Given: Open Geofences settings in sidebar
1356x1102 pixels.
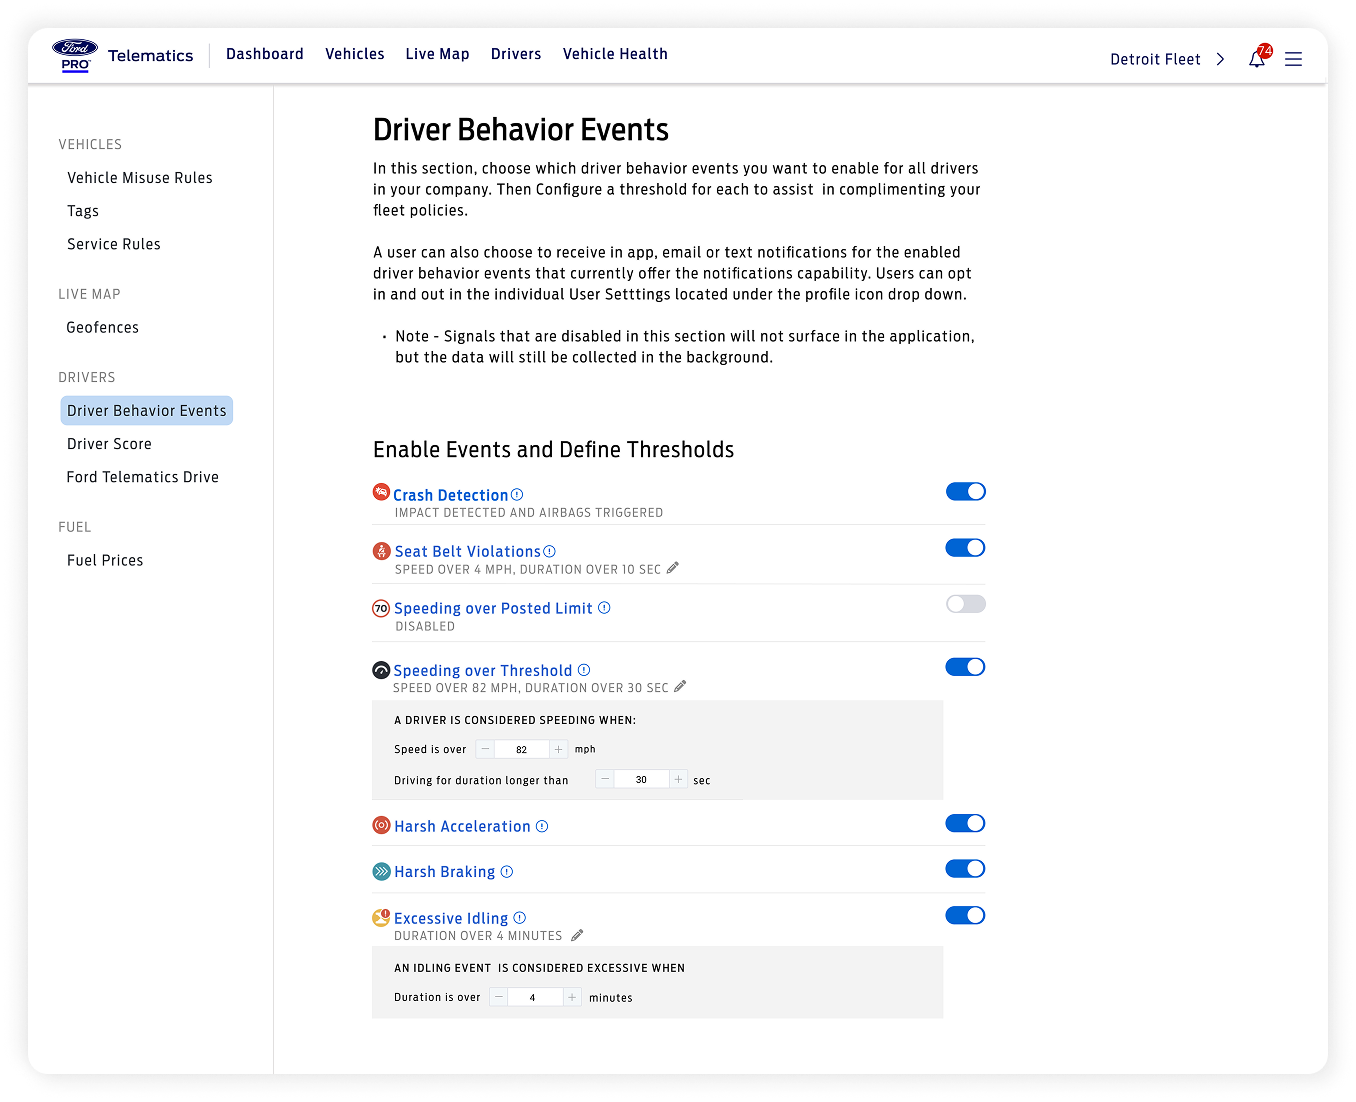Looking at the screenshot, I should point(102,327).
